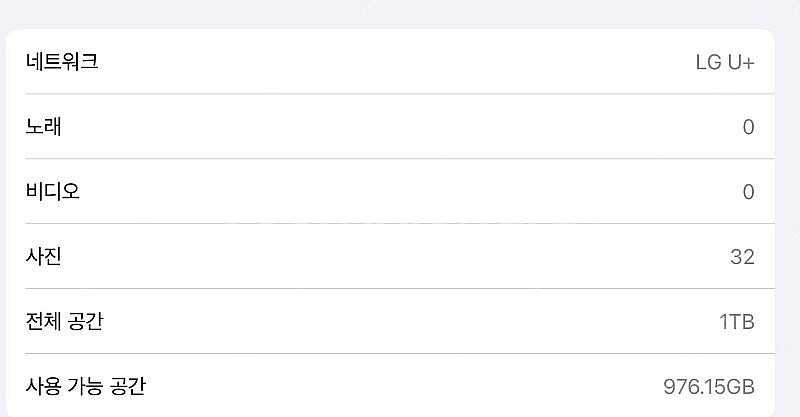
Task: Tap the 노래 label
Action: 43,127
